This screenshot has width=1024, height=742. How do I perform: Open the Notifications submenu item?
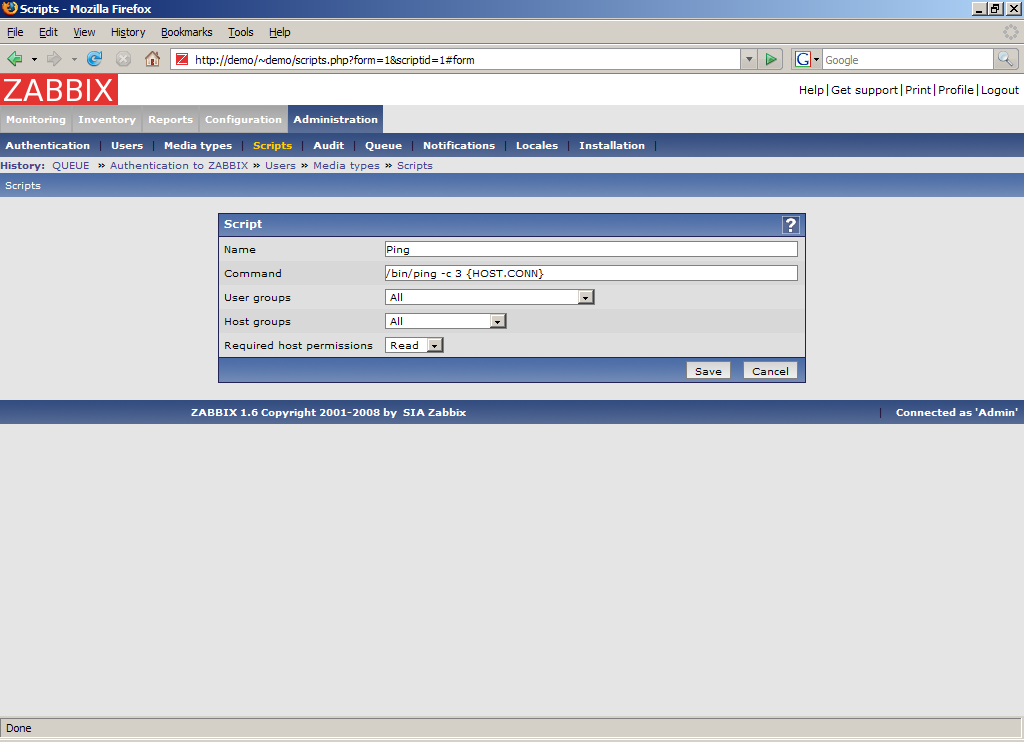(x=459, y=146)
